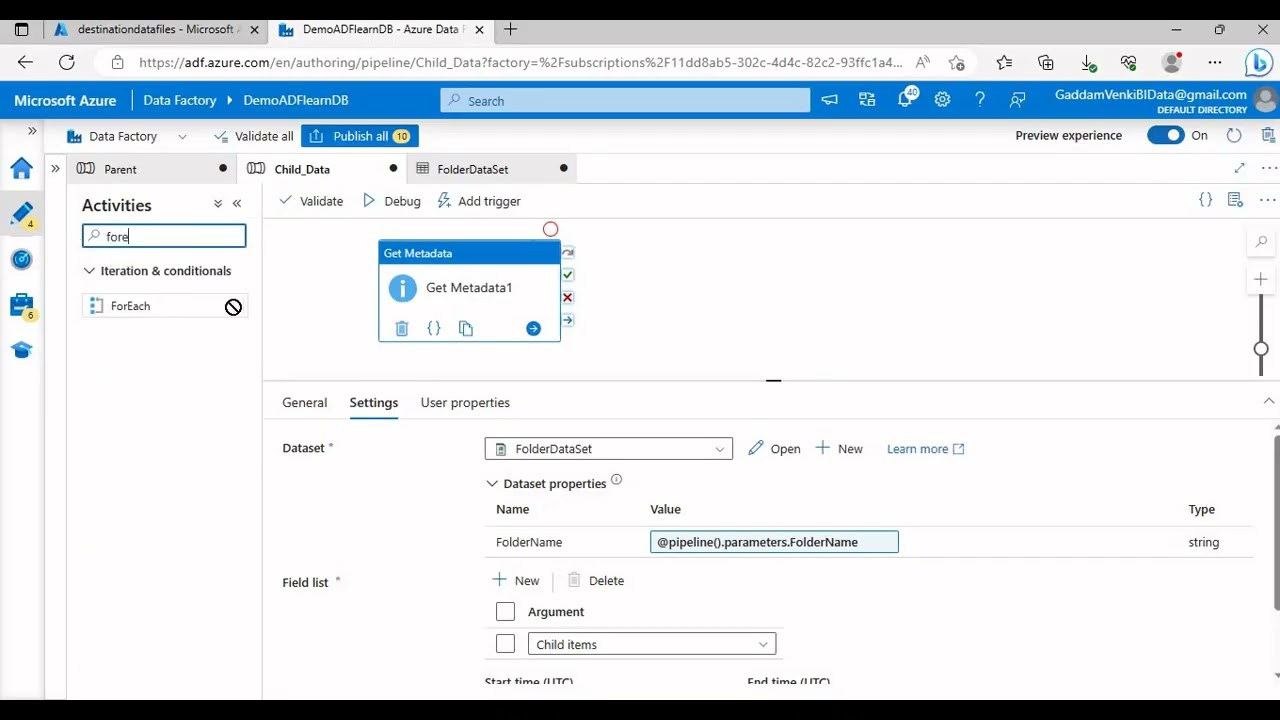Open the Child items argument dropdown
The height and width of the screenshot is (720, 1280).
point(652,644)
